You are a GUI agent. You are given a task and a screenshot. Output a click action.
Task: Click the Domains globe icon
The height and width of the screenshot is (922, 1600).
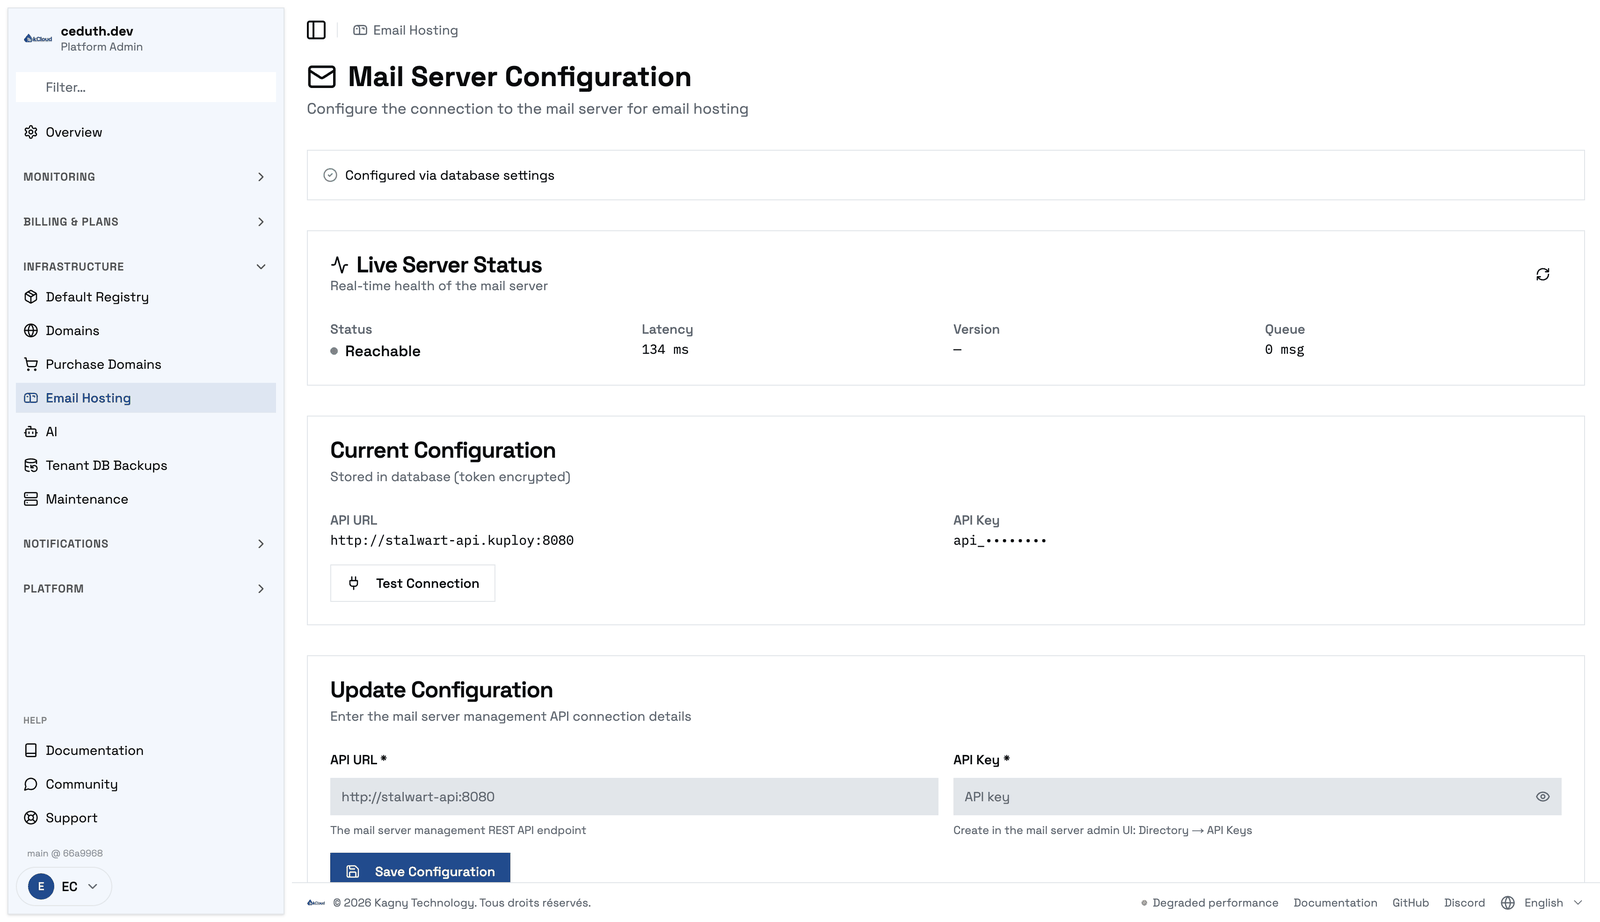coord(31,331)
